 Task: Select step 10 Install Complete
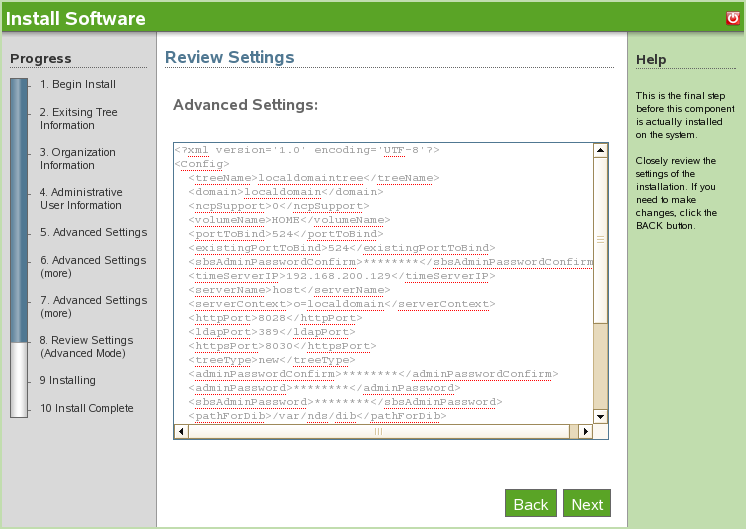point(87,408)
